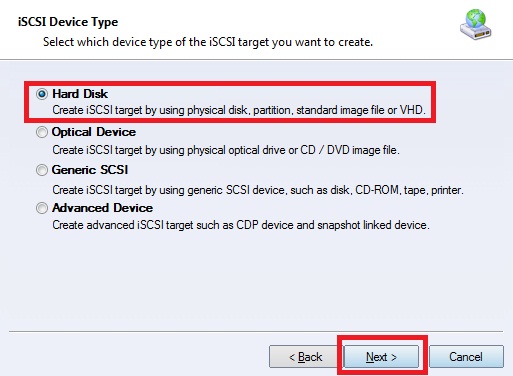
Task: Click the description mentioning tape and printer
Action: (258, 190)
